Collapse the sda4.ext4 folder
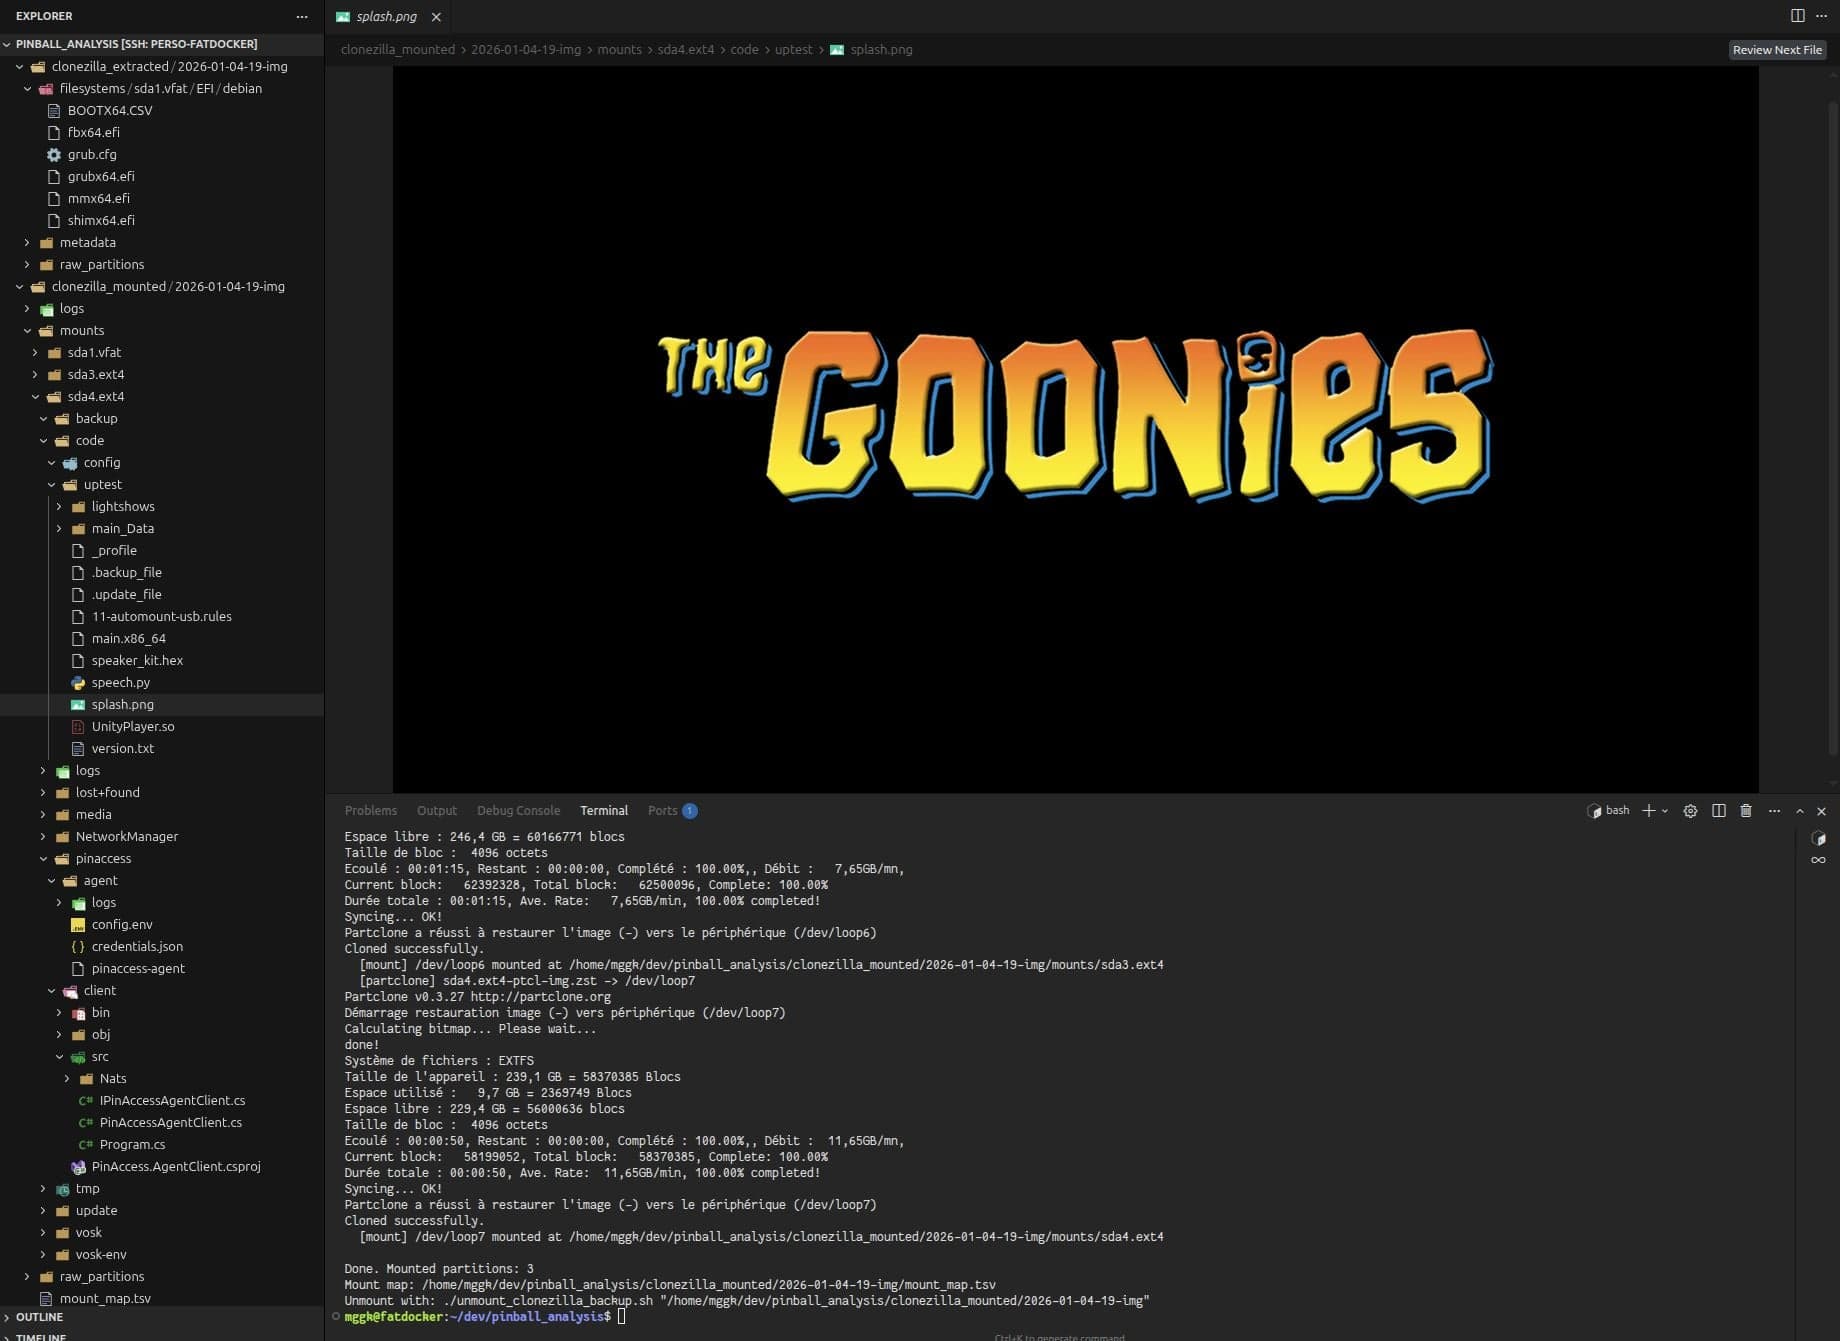 [x=35, y=397]
